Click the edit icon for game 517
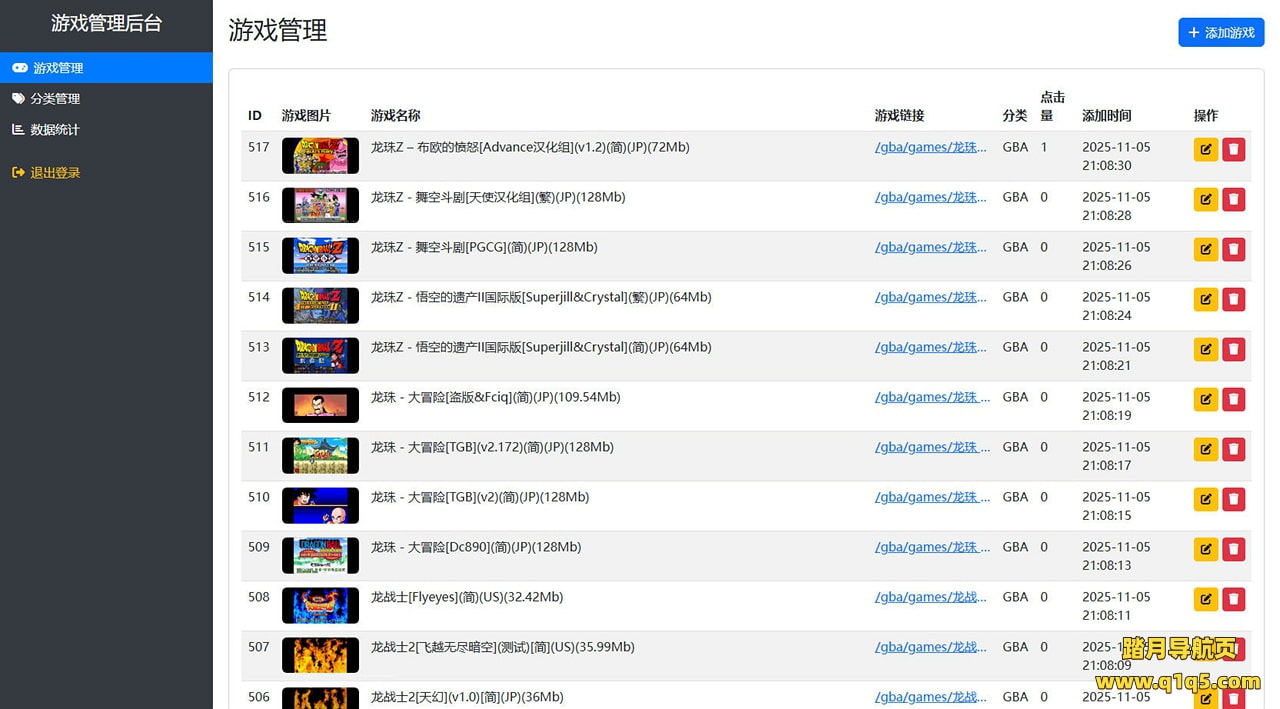Screen dimensions: 1280x709 [x=1205, y=150]
